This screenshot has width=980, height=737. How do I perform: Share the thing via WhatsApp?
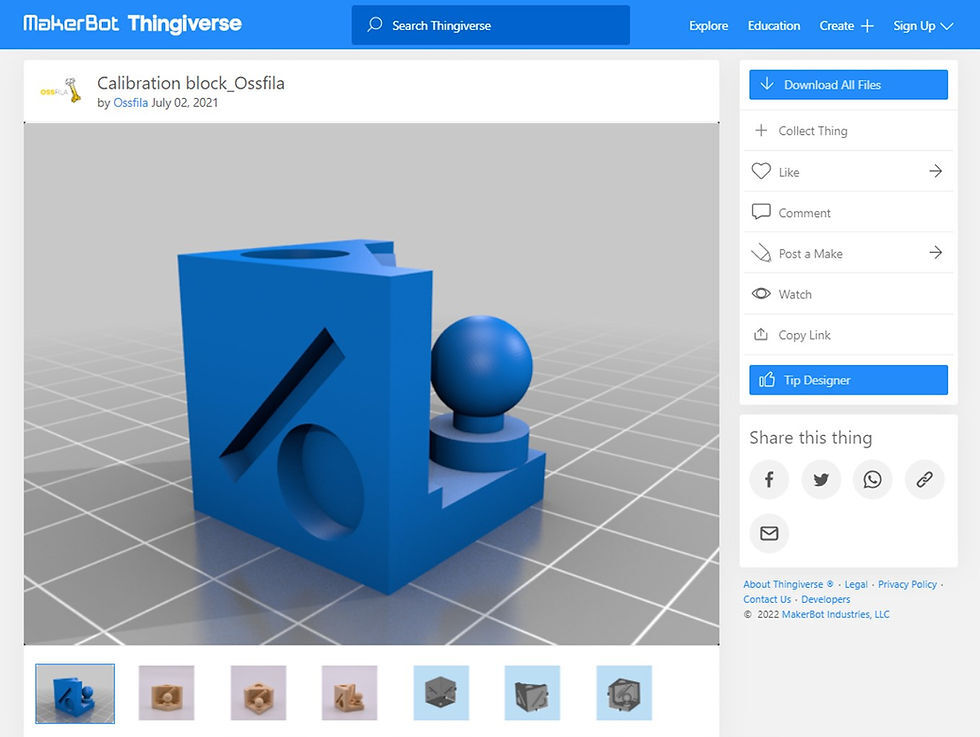(873, 479)
